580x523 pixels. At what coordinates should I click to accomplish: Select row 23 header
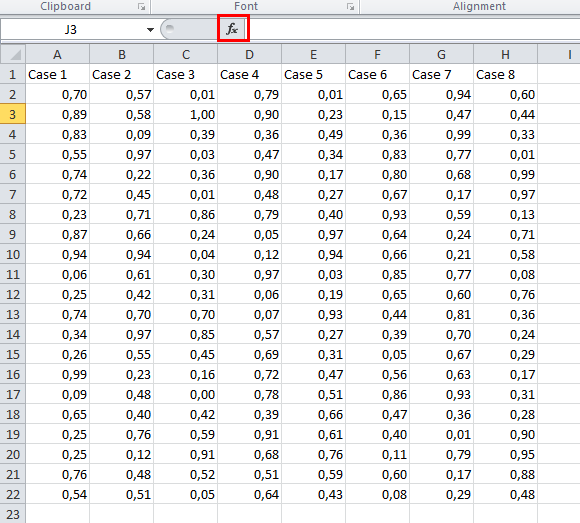(13, 514)
